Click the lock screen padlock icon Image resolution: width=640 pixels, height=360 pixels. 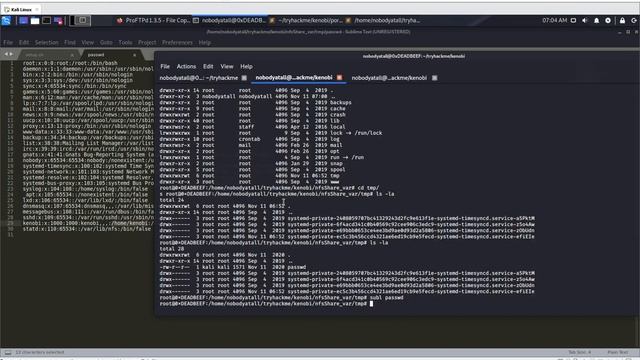point(622,20)
